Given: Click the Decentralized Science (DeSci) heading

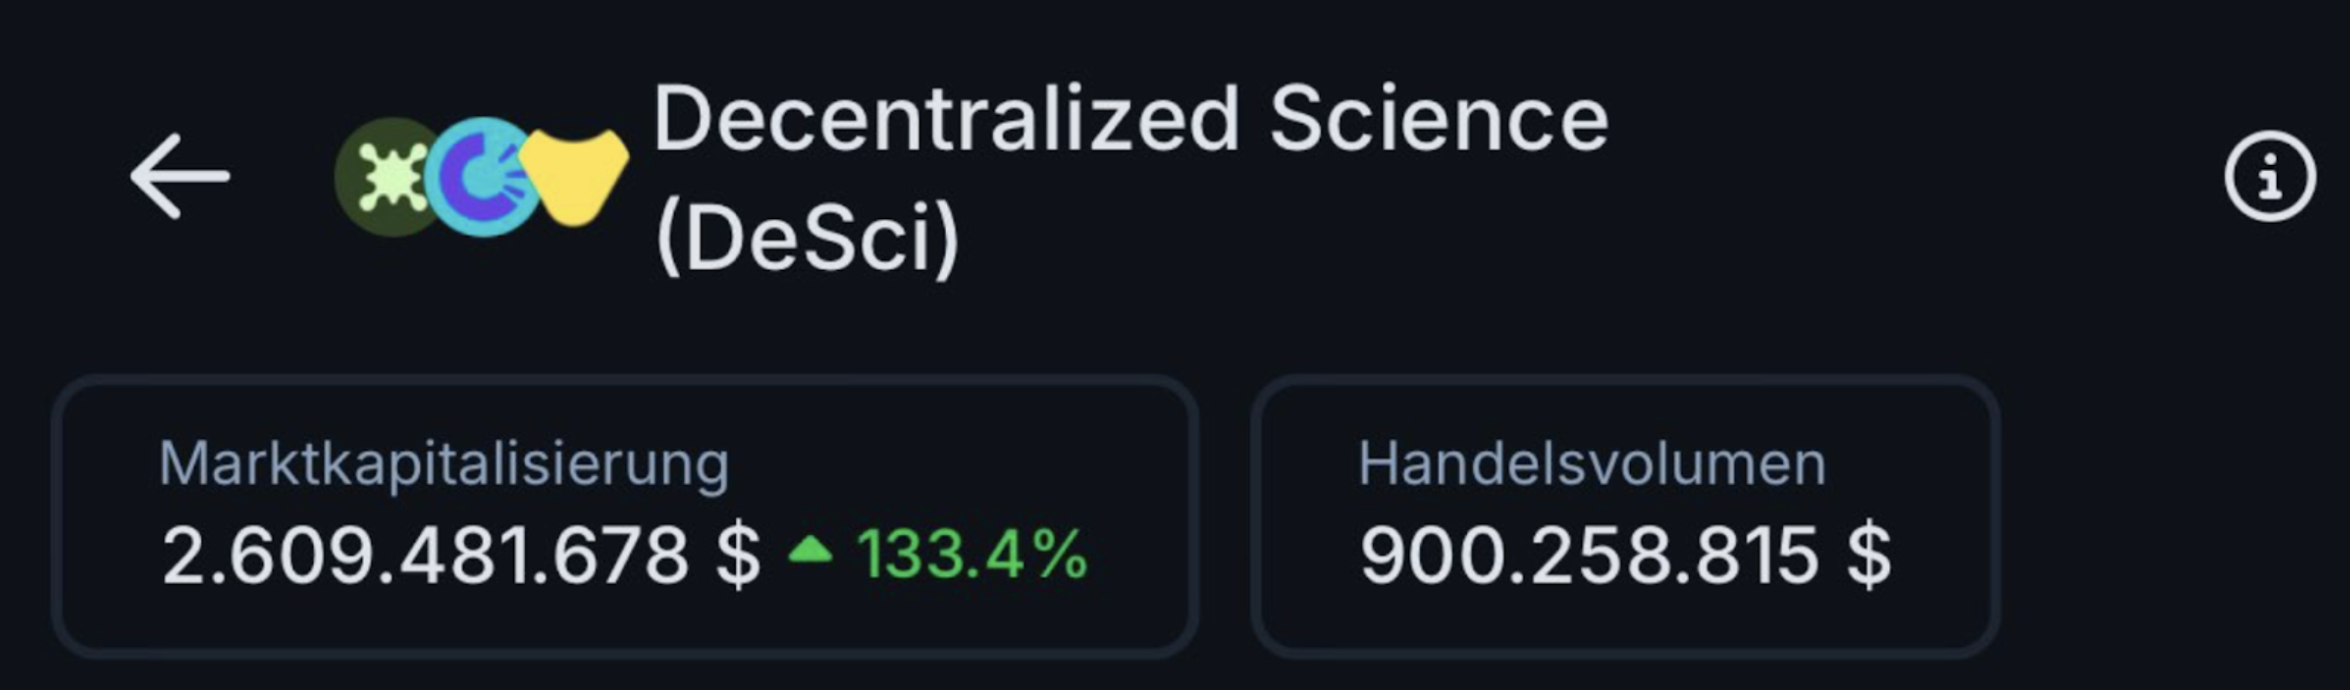Looking at the screenshot, I should 1130,178.
